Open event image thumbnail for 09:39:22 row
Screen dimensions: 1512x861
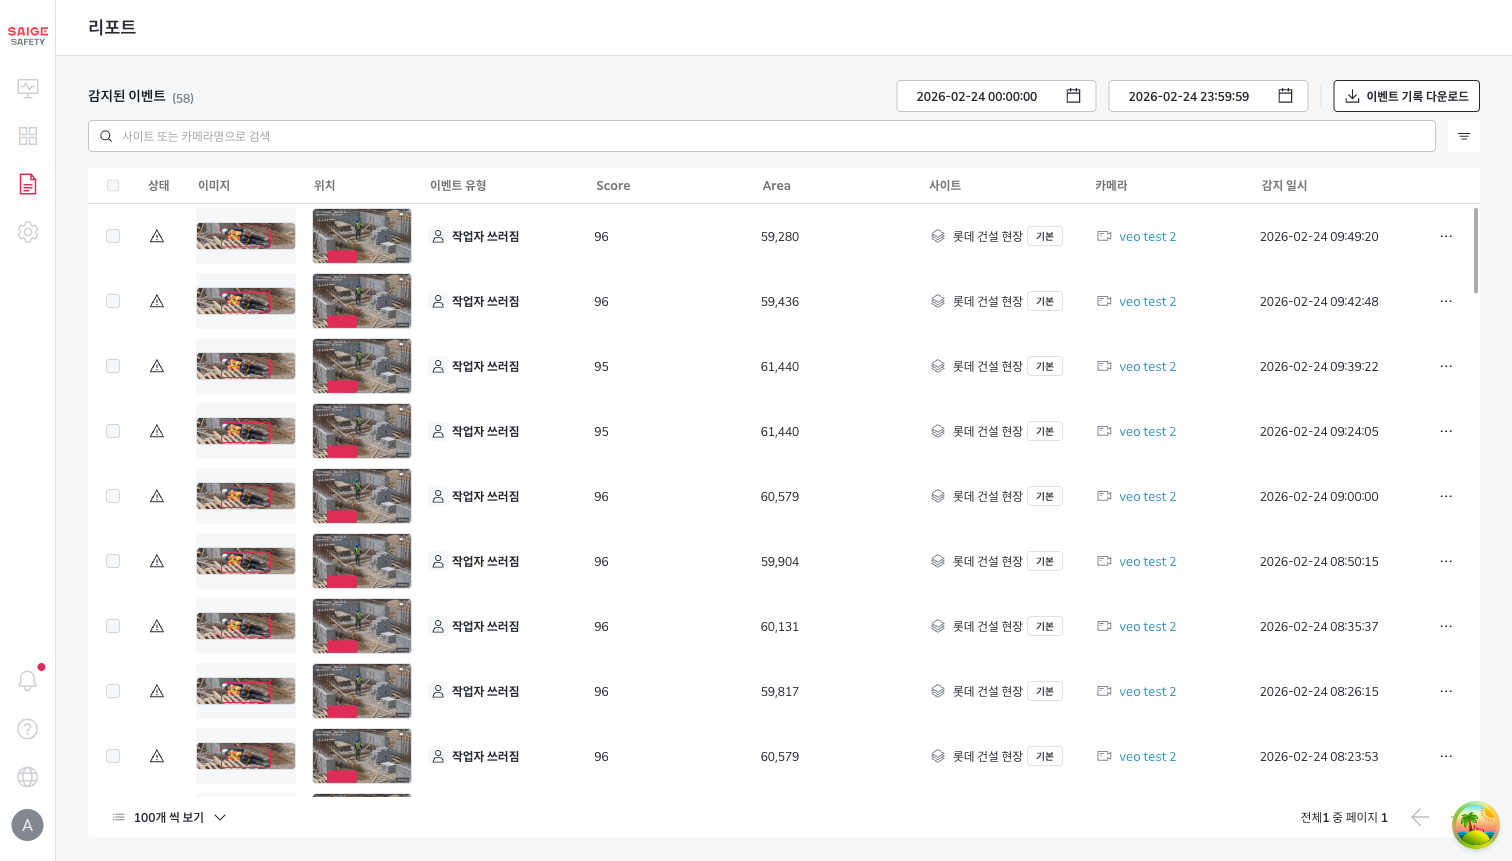click(x=246, y=366)
